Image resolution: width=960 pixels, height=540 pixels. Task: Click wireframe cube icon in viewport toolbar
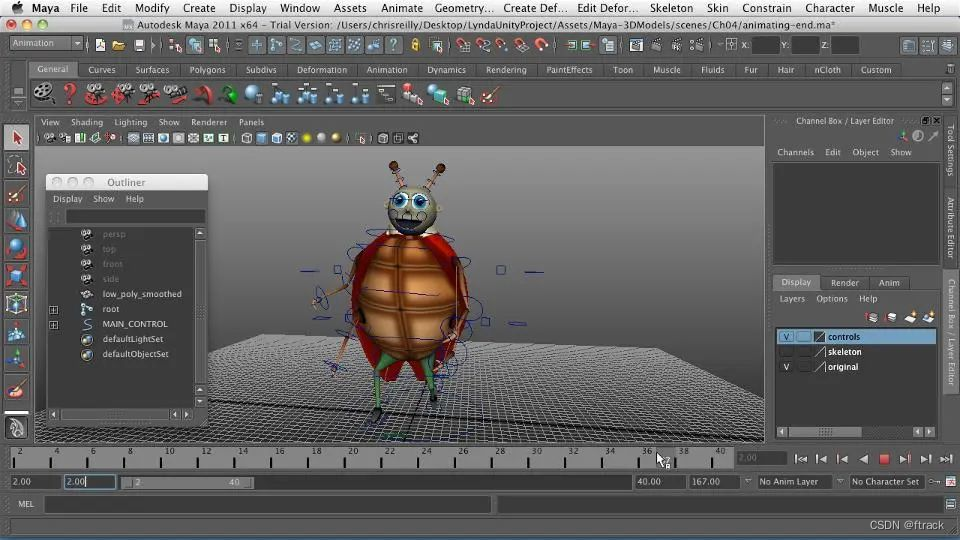[246, 138]
